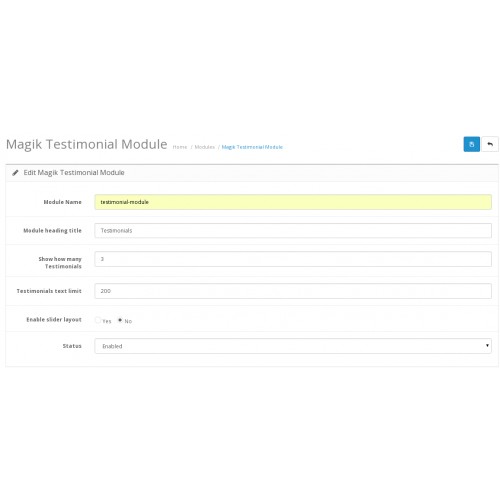Open the Status dropdown showing Enabled

(293, 346)
